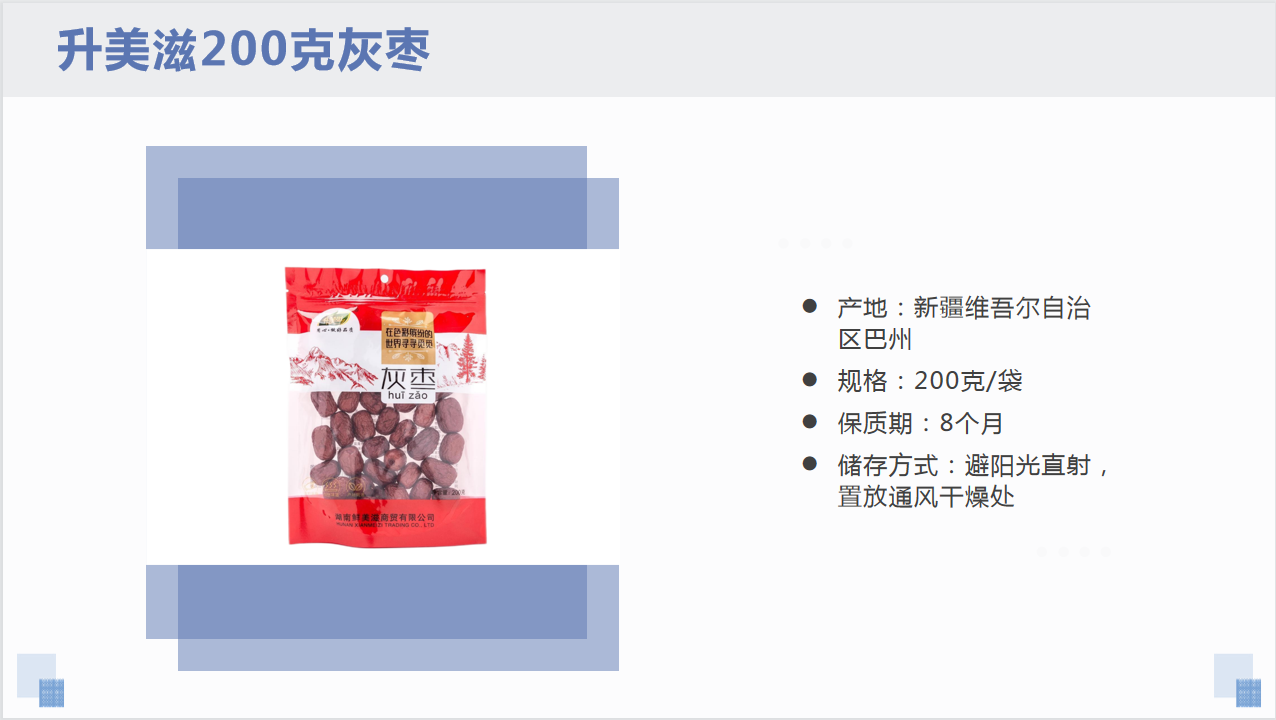Select the red jujube package photo

(x=386, y=406)
